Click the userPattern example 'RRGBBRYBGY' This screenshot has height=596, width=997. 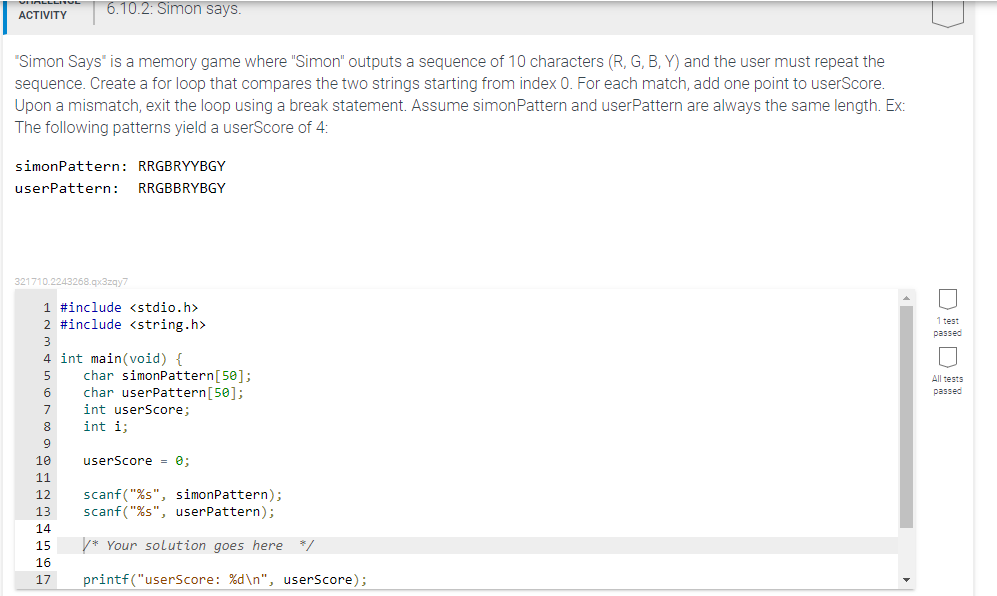point(182,188)
